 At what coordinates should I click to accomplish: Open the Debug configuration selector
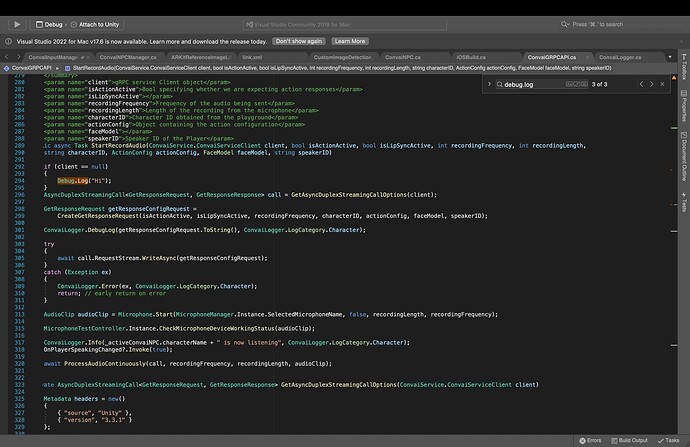[x=49, y=25]
